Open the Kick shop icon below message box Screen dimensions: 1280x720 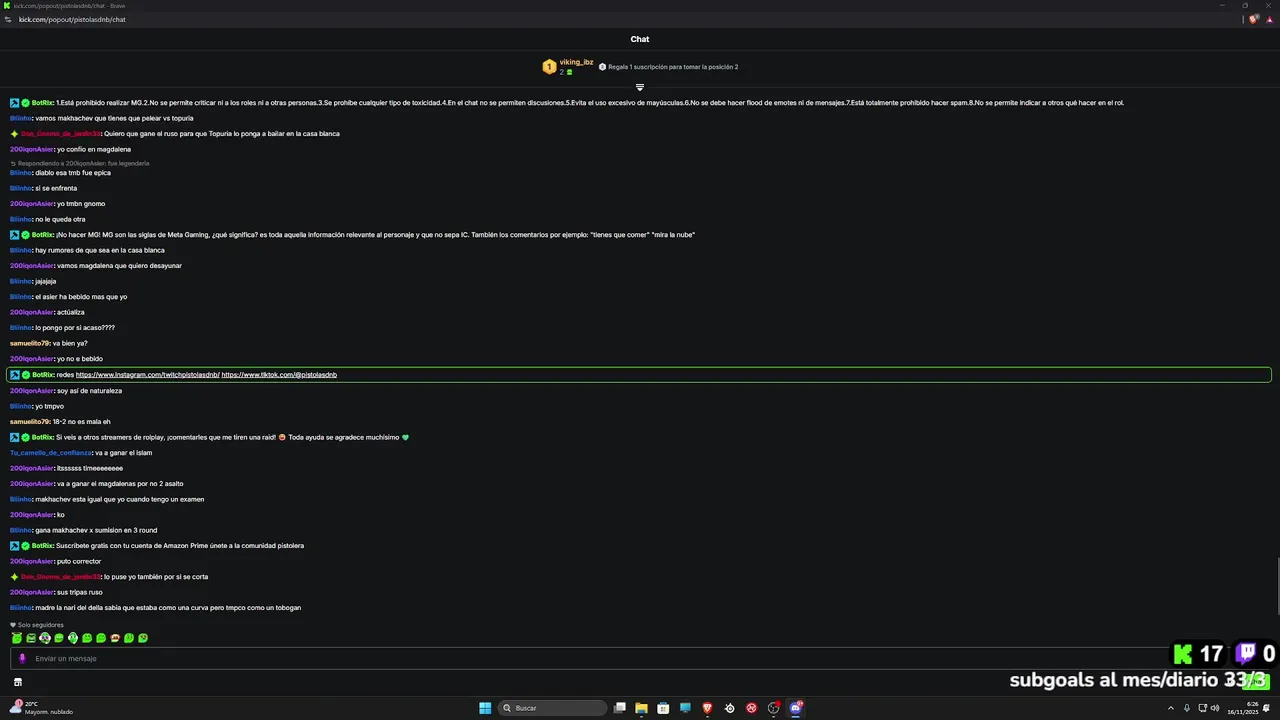[x=17, y=682]
